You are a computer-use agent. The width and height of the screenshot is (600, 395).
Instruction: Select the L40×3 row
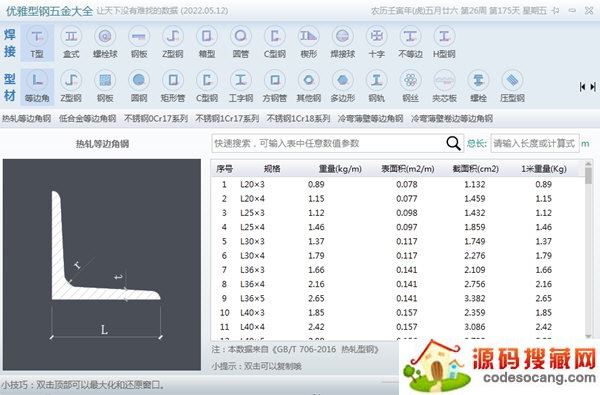[398, 313]
